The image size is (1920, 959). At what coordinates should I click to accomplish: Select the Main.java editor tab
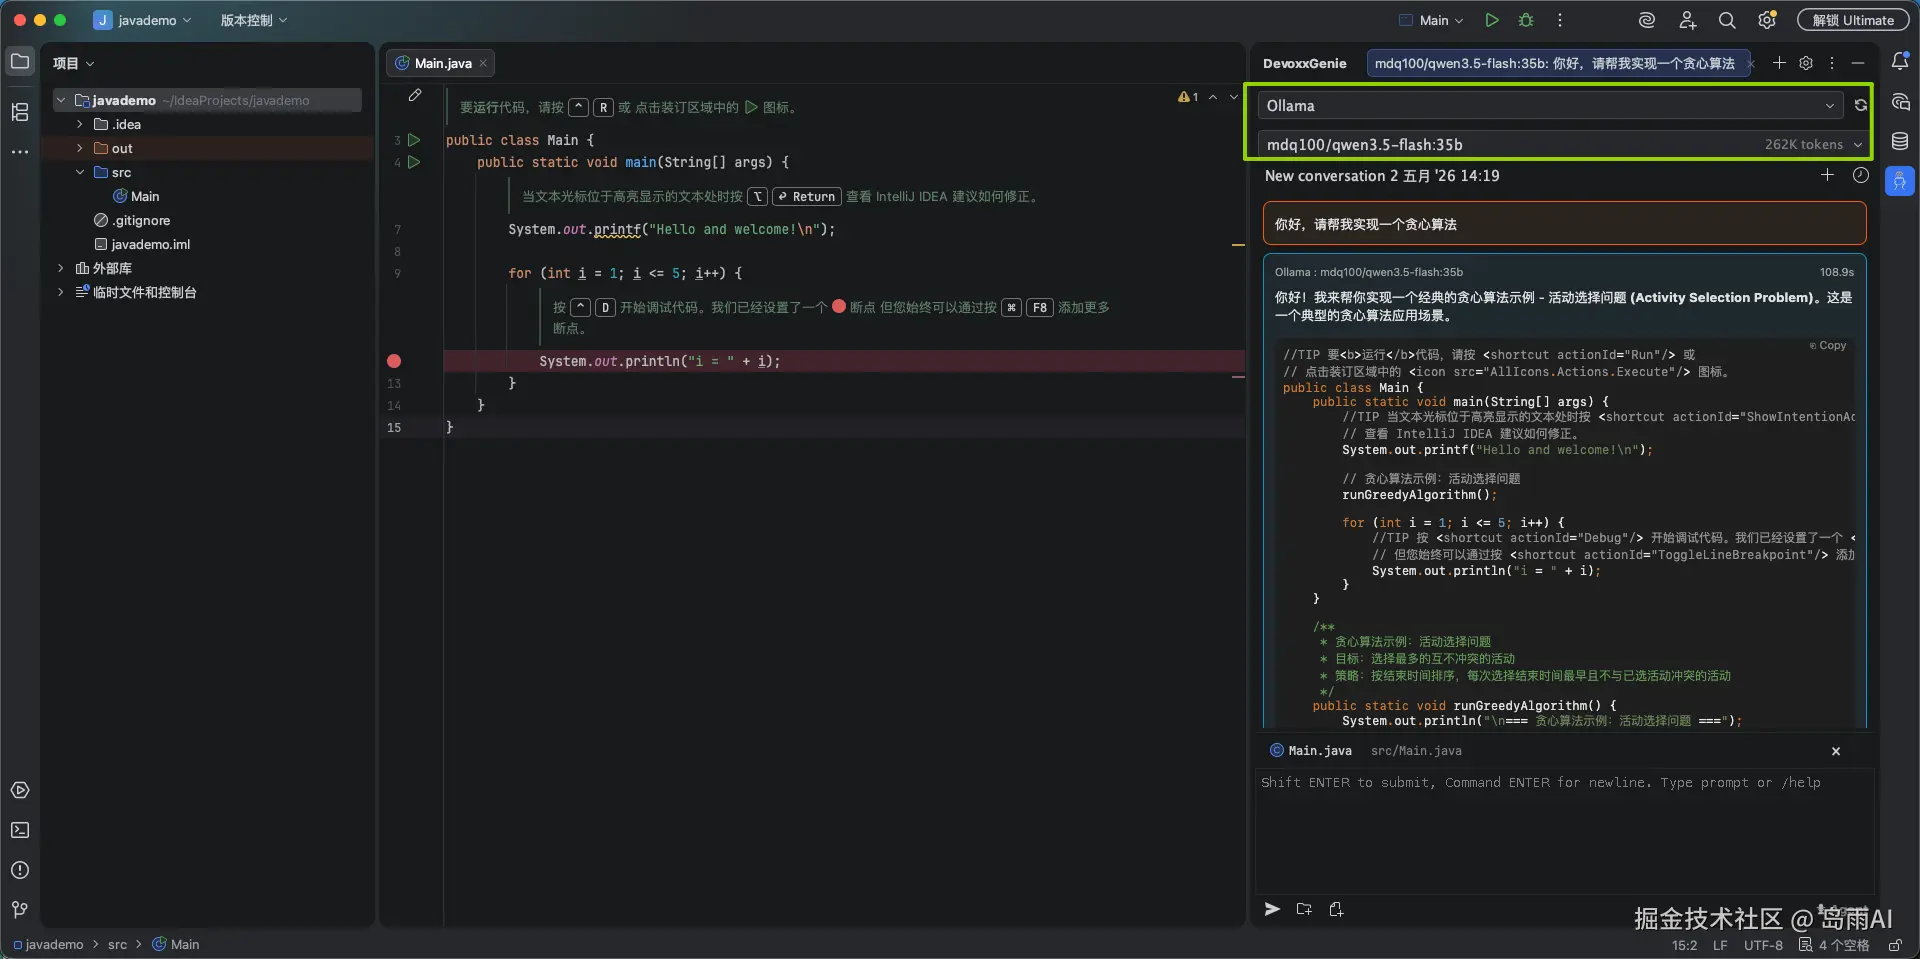(441, 63)
